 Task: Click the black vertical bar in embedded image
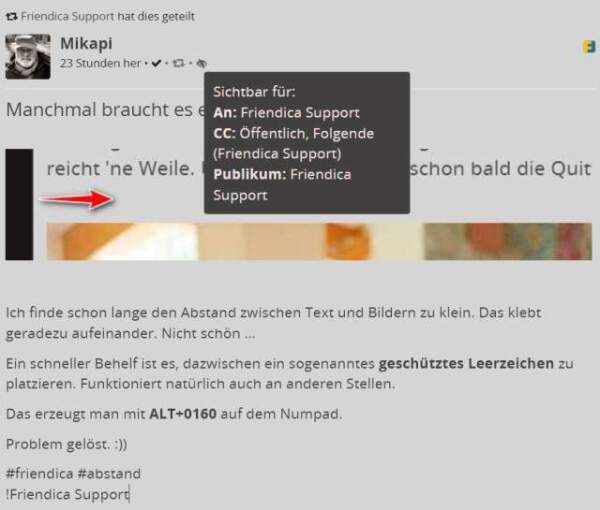coord(19,205)
